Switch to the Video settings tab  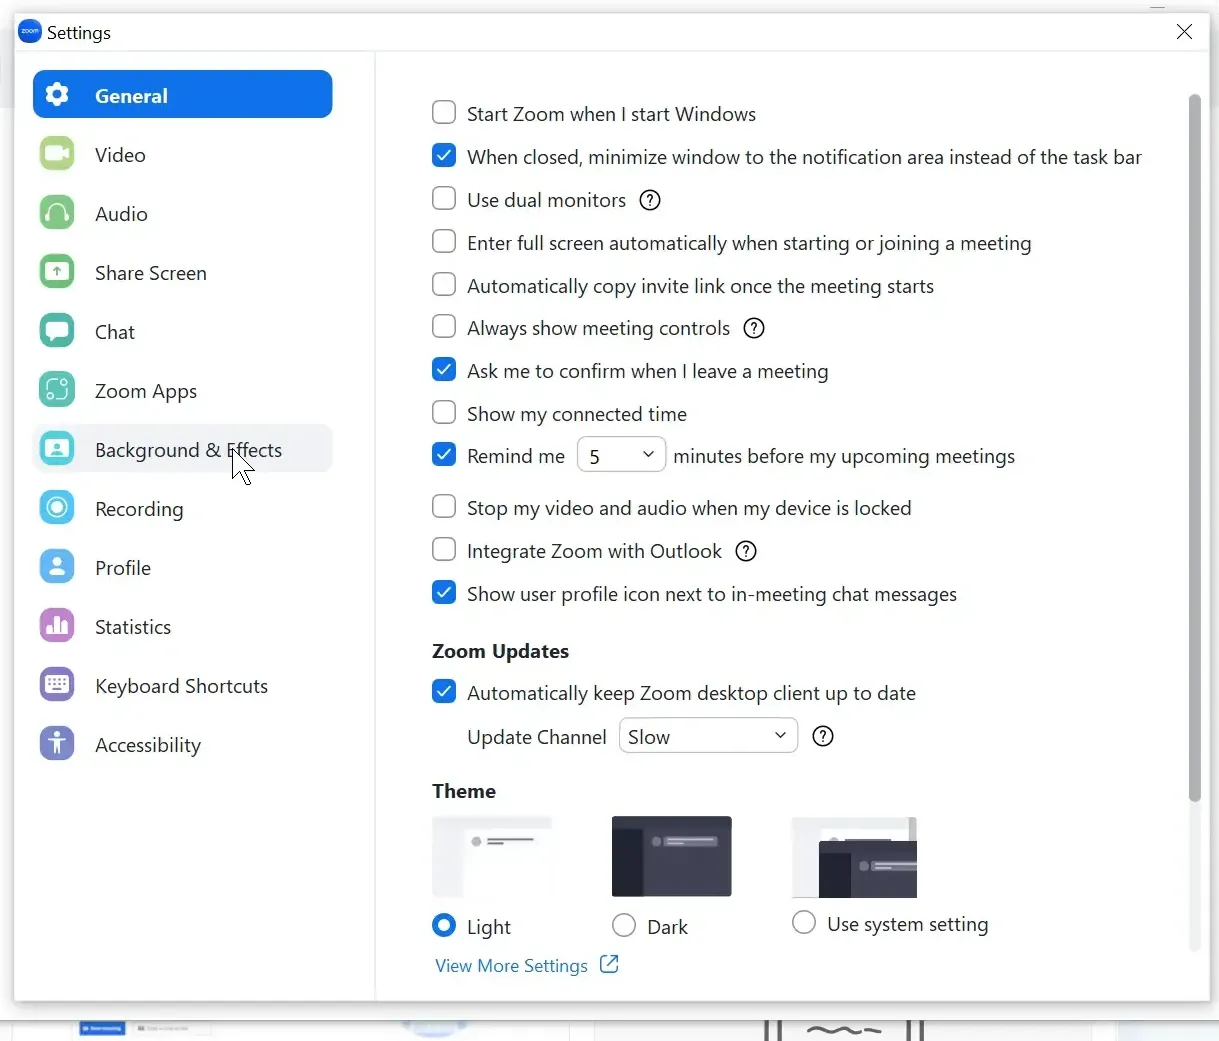[x=183, y=154]
